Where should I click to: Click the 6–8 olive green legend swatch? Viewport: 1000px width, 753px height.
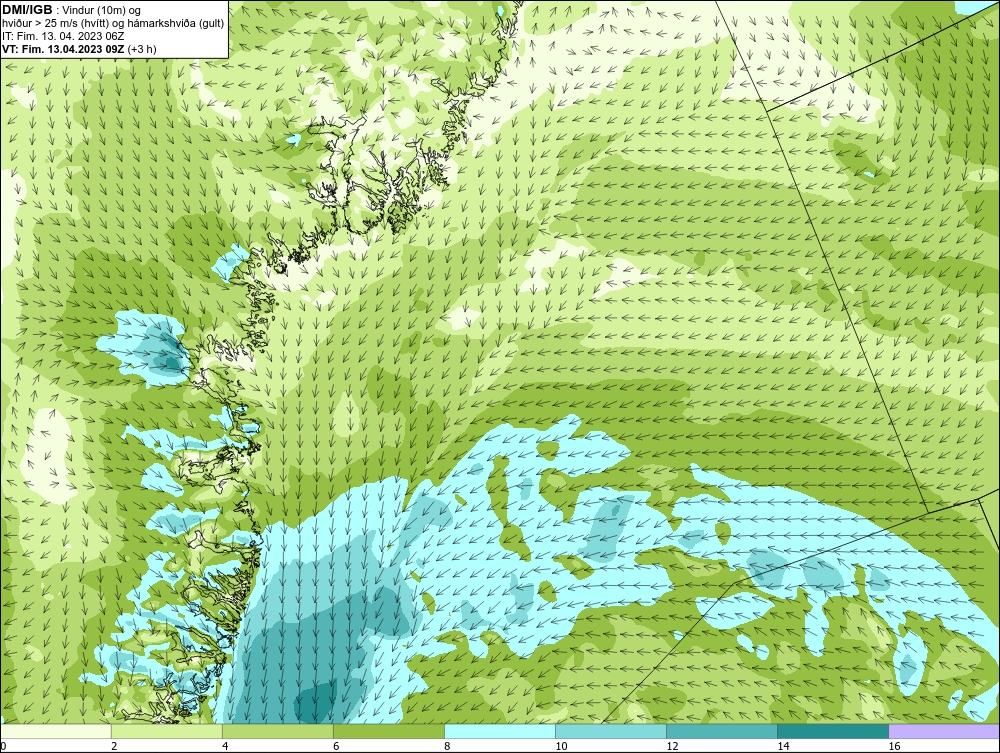click(389, 731)
